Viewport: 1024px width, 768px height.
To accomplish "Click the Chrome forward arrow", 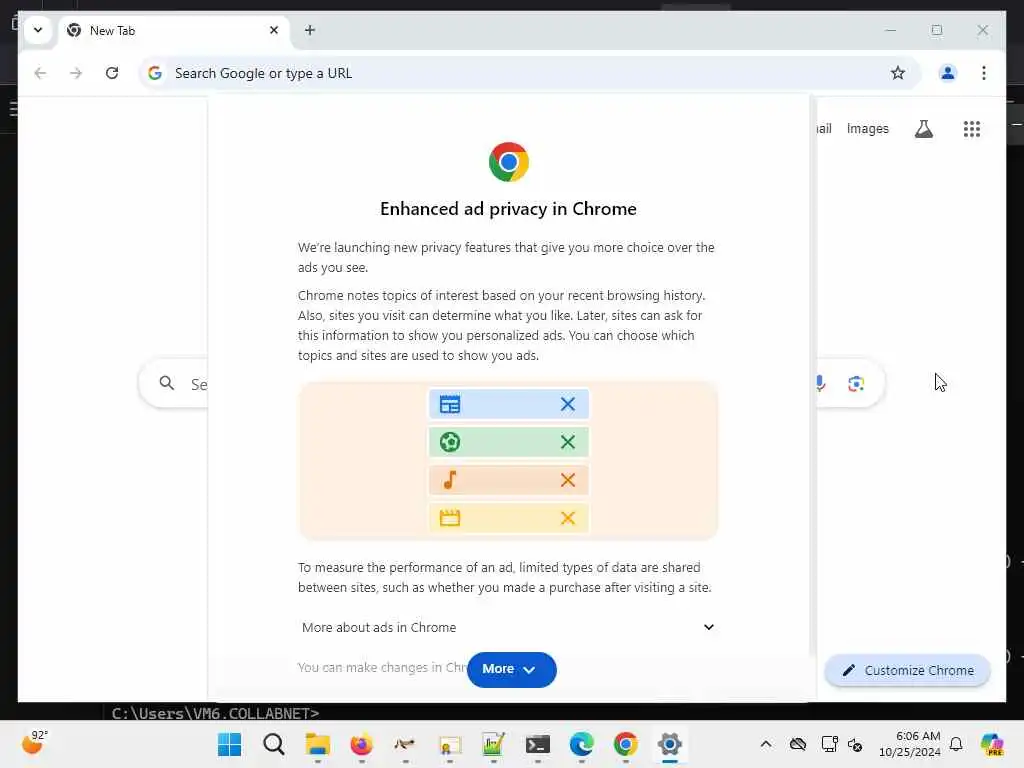I will (76, 73).
